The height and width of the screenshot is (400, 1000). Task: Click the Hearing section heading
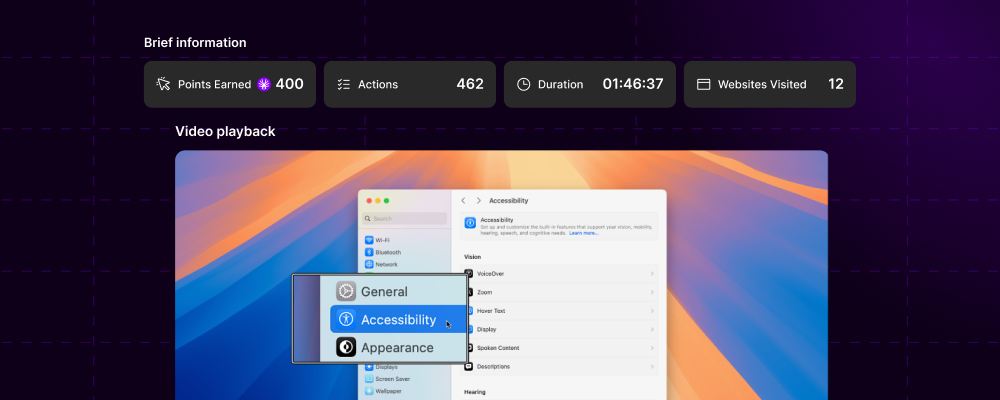click(x=474, y=392)
